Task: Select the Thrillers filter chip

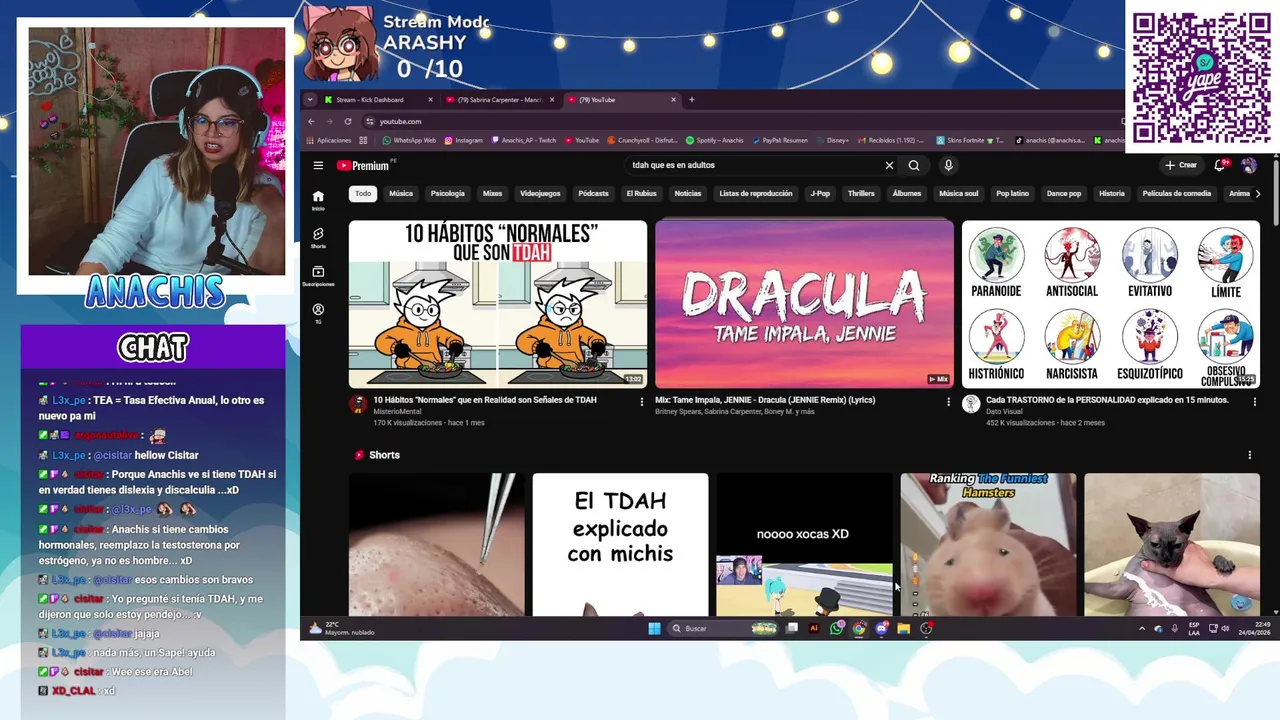Action: [x=861, y=194]
